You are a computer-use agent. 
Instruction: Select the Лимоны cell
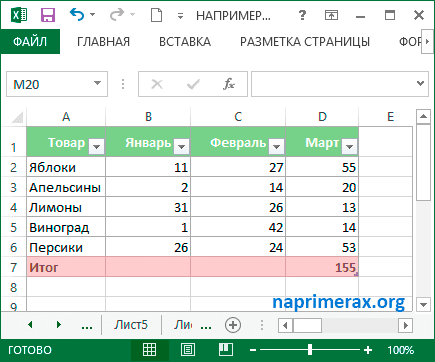click(66, 207)
